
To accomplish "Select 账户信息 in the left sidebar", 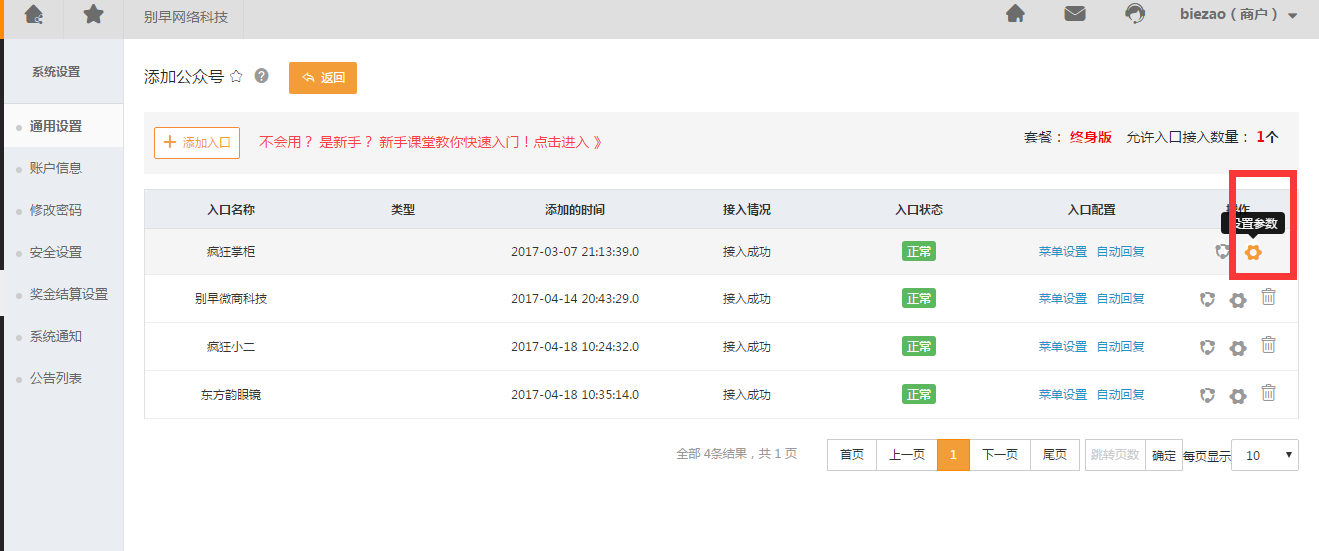I will pos(56,168).
